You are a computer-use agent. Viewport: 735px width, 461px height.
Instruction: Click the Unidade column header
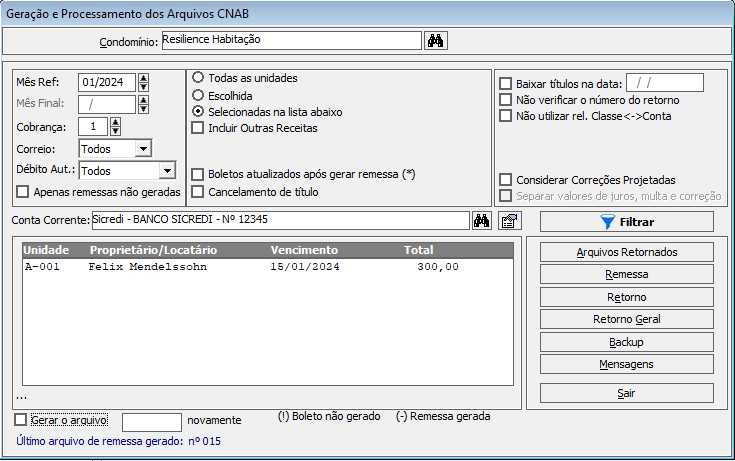pos(46,250)
